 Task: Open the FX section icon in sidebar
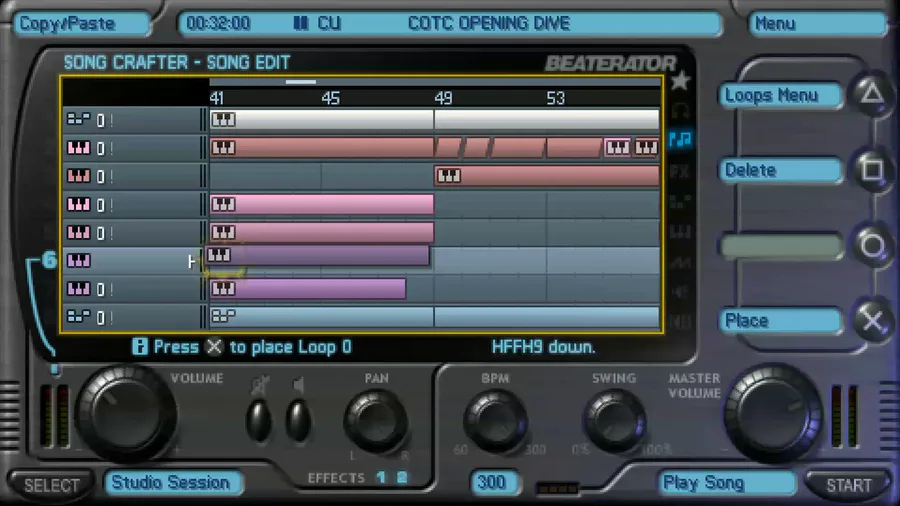coord(680,171)
